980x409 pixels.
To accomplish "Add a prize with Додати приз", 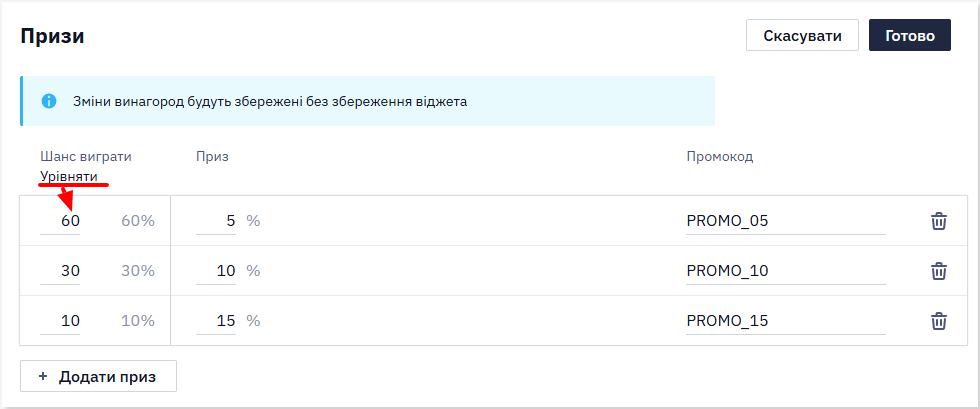I will coord(98,376).
